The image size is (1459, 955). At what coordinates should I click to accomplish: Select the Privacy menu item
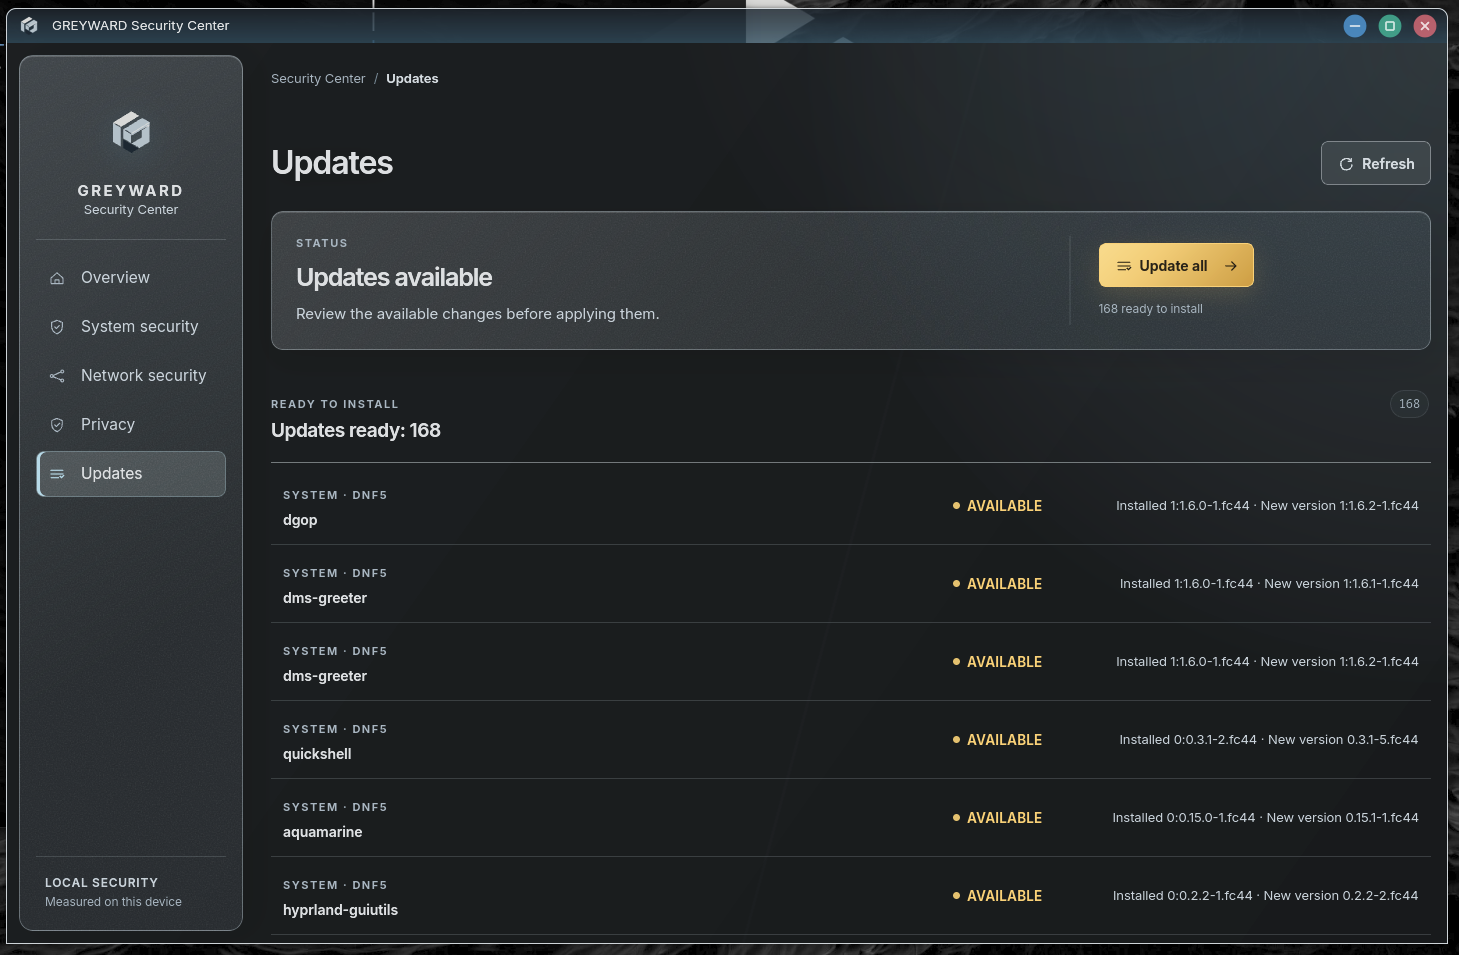[131, 425]
